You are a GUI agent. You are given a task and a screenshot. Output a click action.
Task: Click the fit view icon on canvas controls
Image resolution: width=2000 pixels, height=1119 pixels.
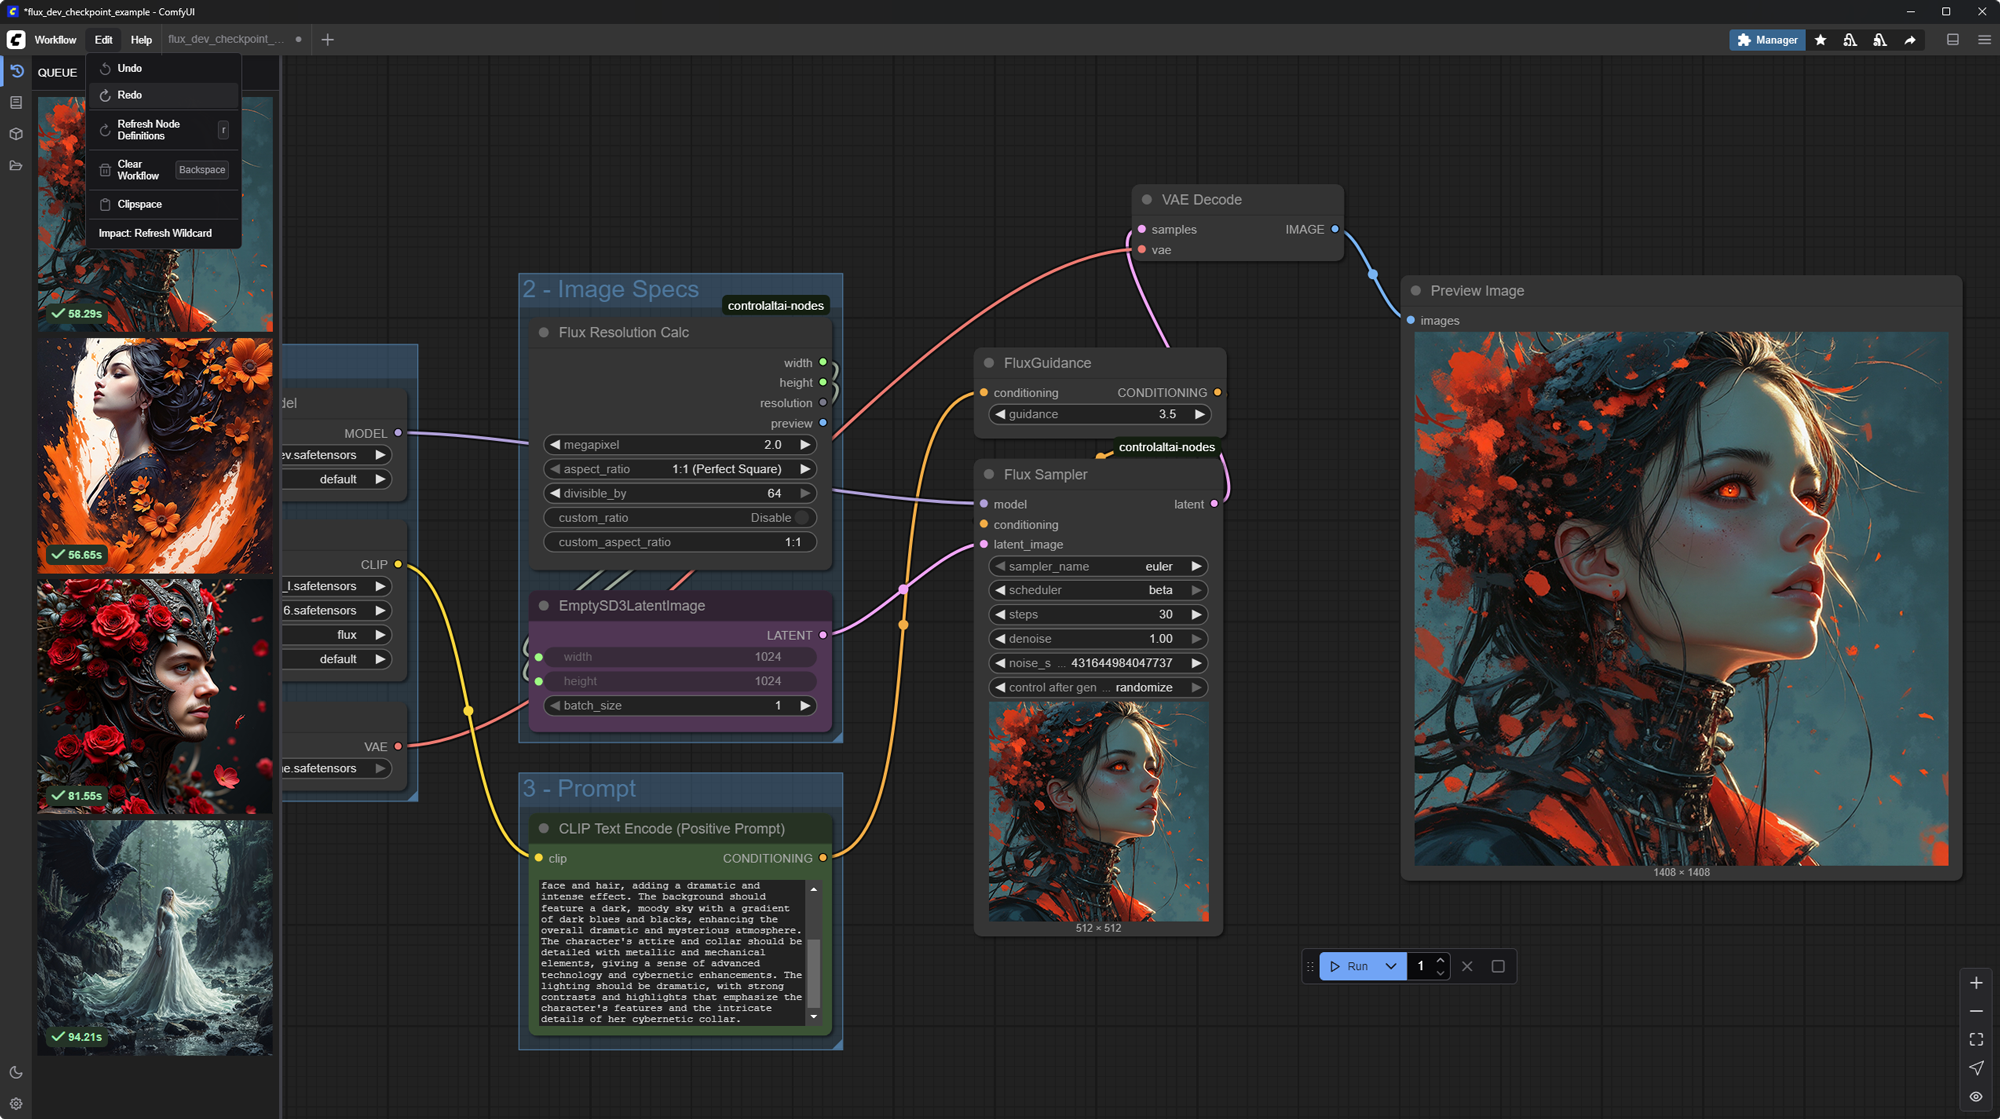tap(1976, 1040)
